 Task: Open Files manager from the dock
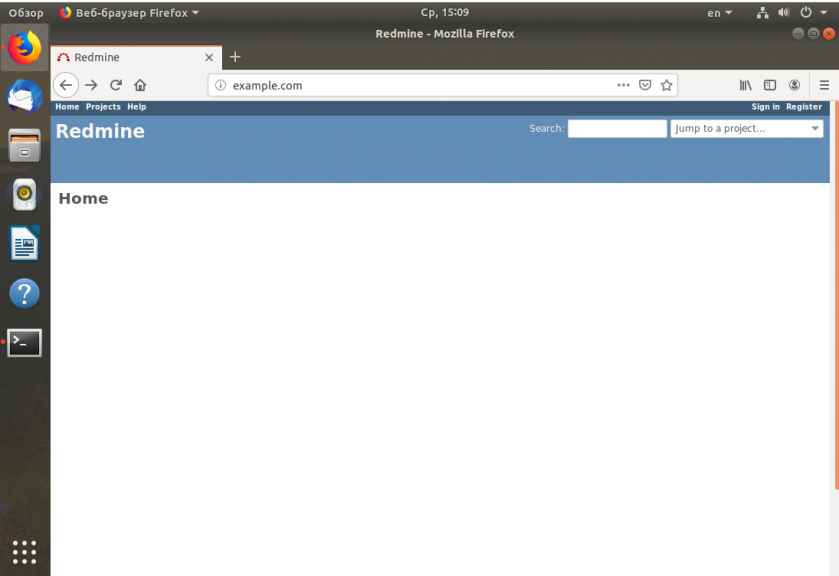tap(25, 146)
